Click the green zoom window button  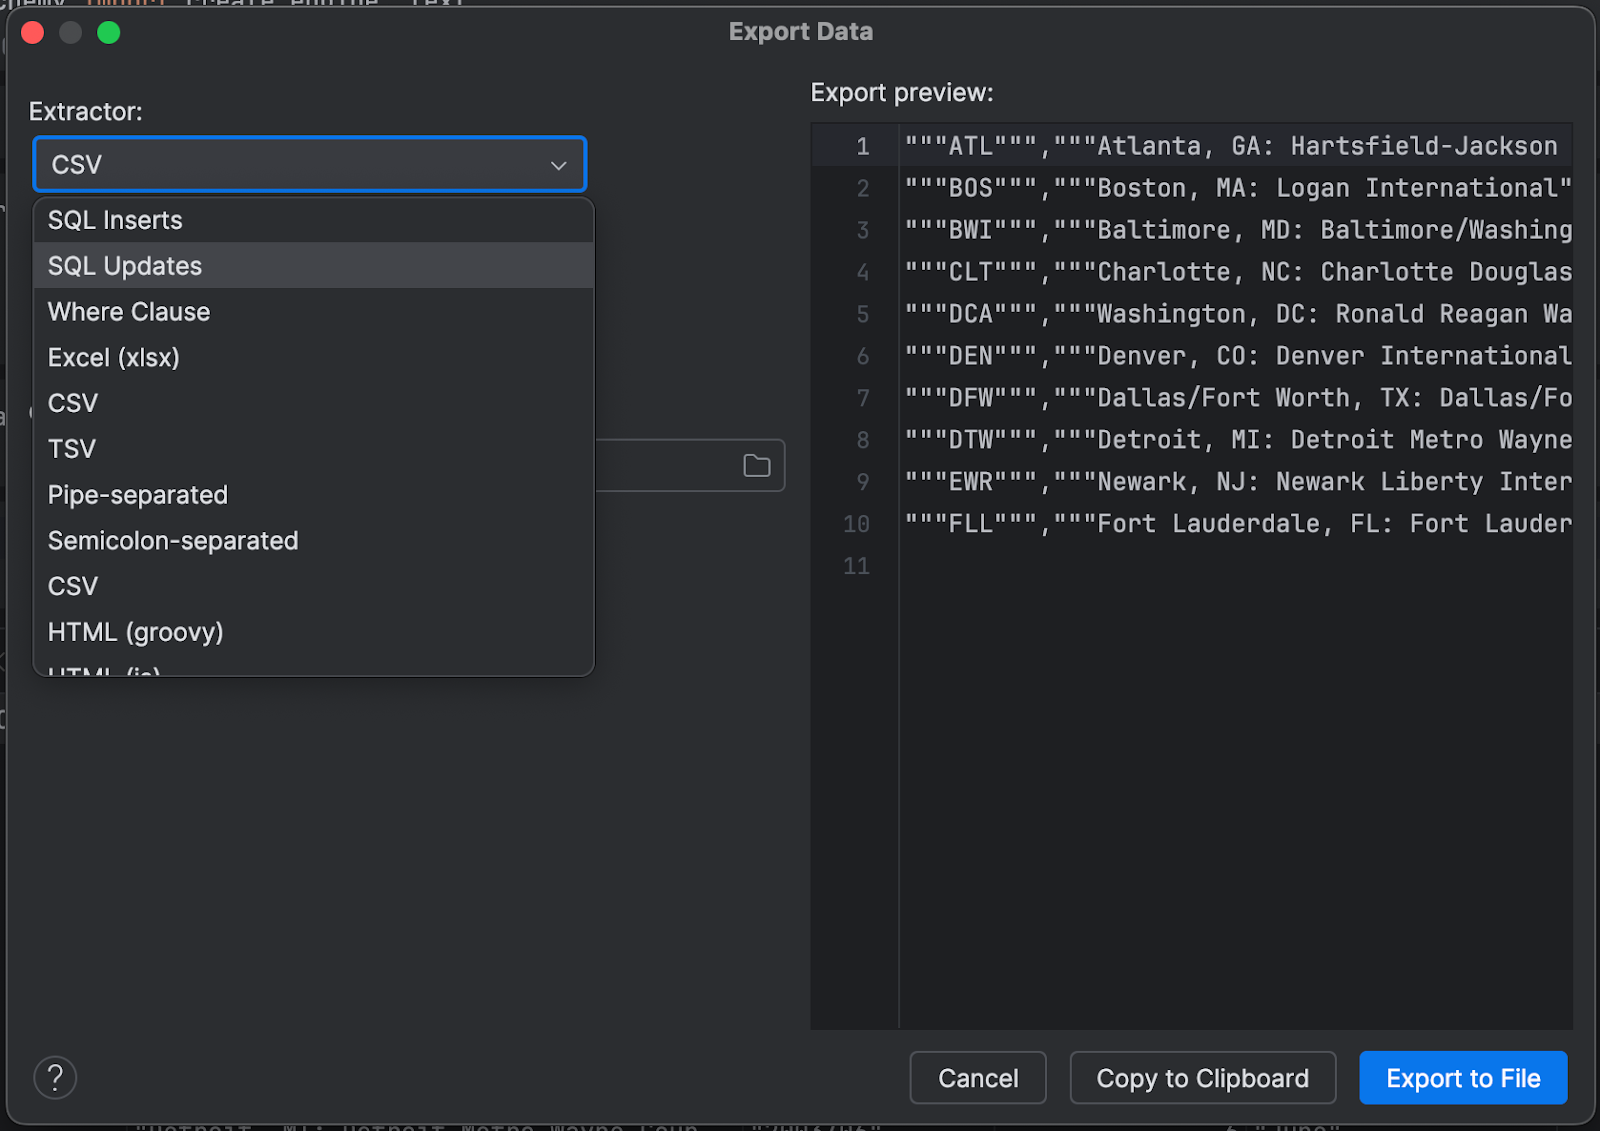pyautogui.click(x=109, y=33)
